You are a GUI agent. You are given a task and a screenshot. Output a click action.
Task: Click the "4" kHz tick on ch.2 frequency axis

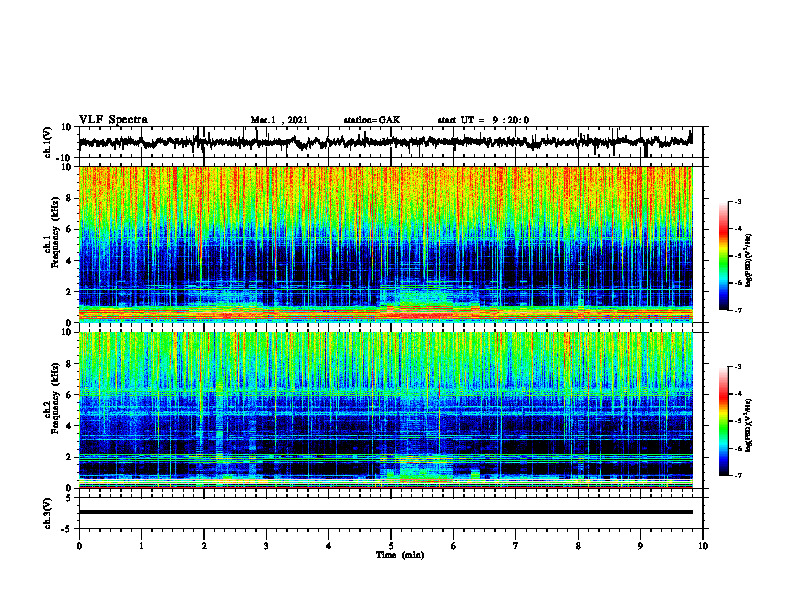pos(69,426)
